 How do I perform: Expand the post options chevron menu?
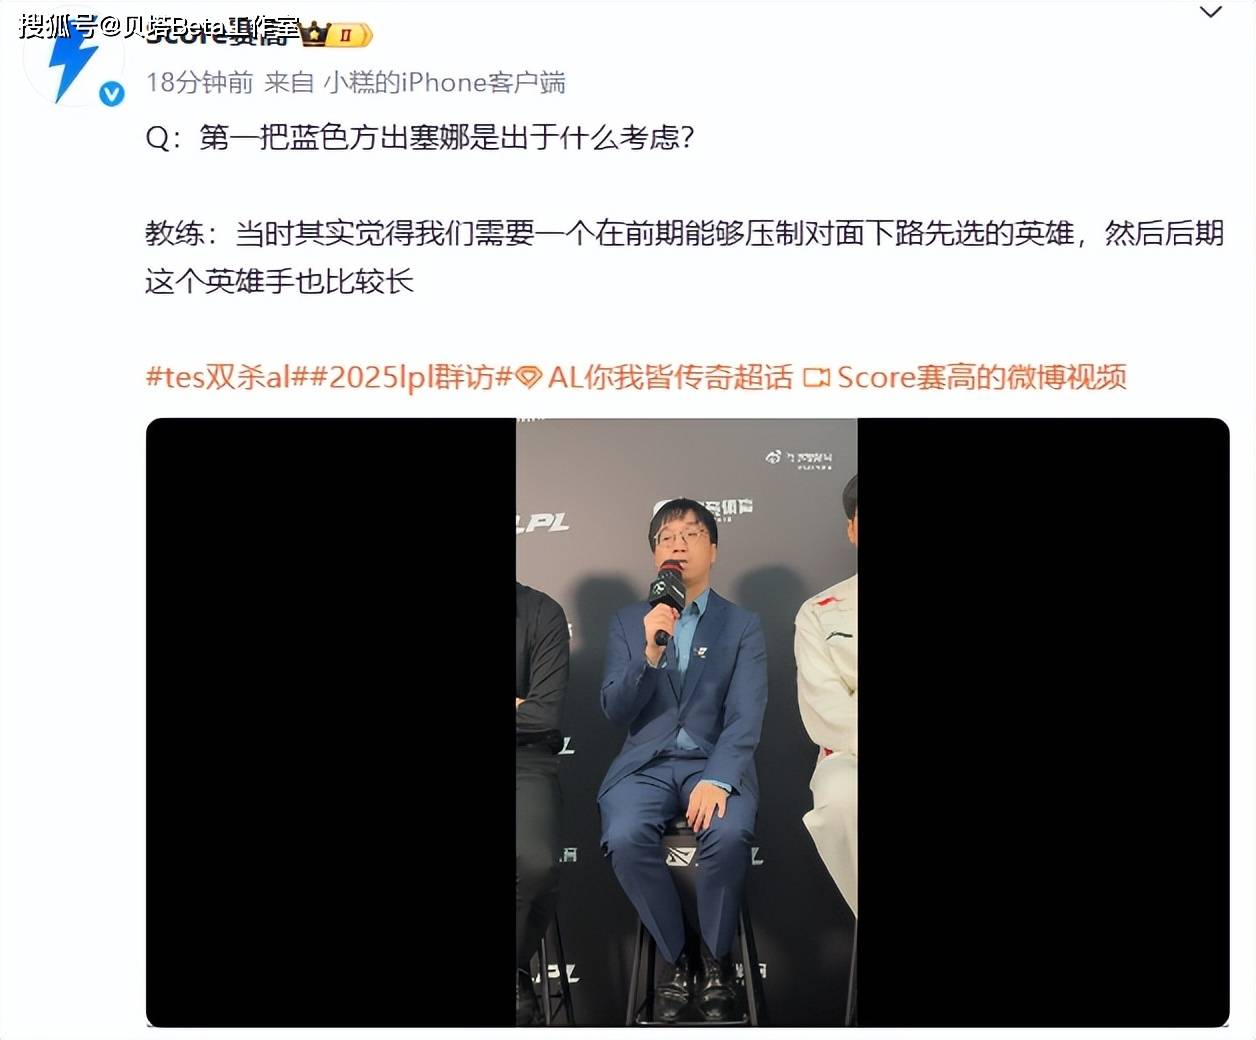click(x=1211, y=12)
